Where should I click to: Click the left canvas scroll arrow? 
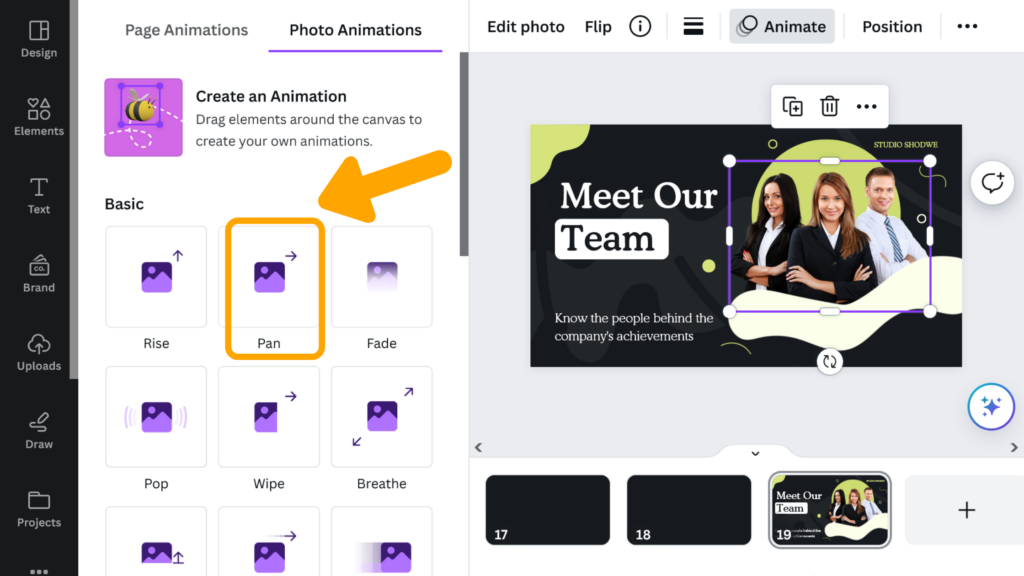click(479, 447)
